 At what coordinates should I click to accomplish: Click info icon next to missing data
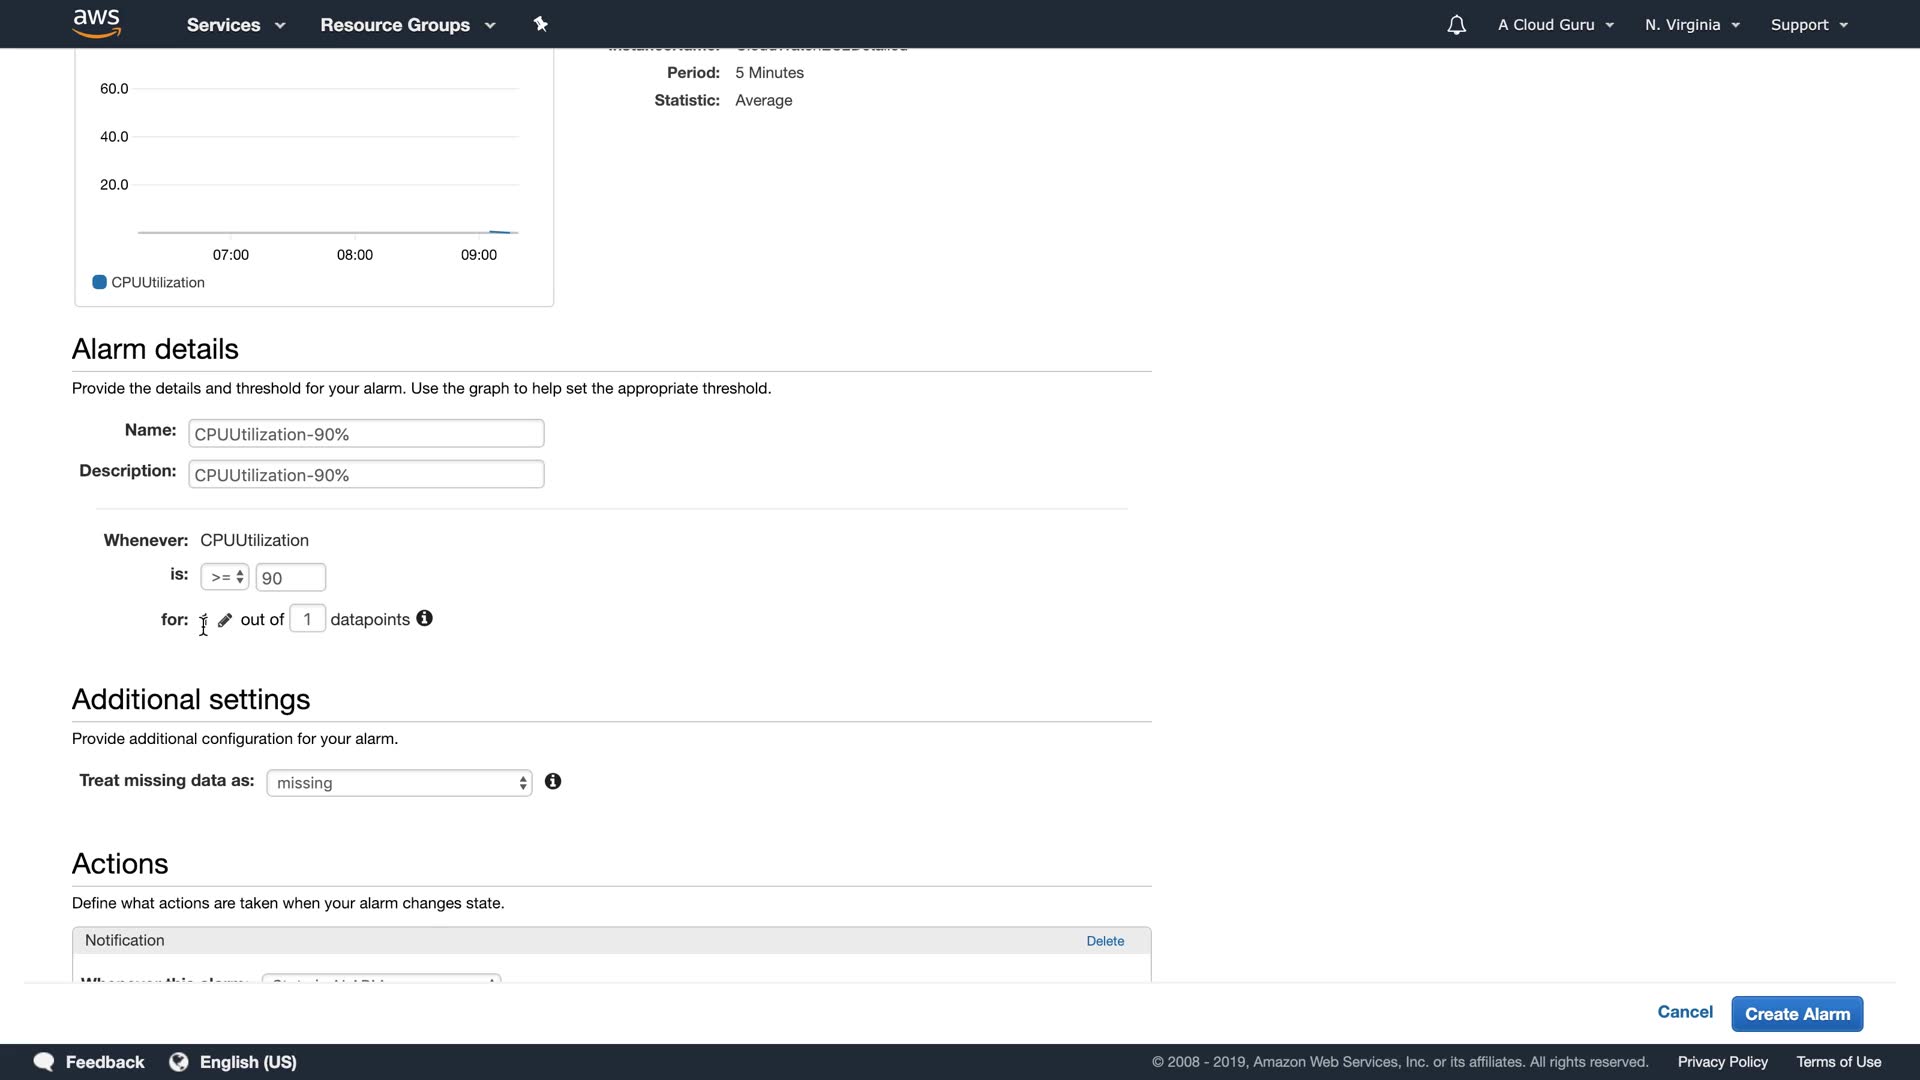coord(553,782)
